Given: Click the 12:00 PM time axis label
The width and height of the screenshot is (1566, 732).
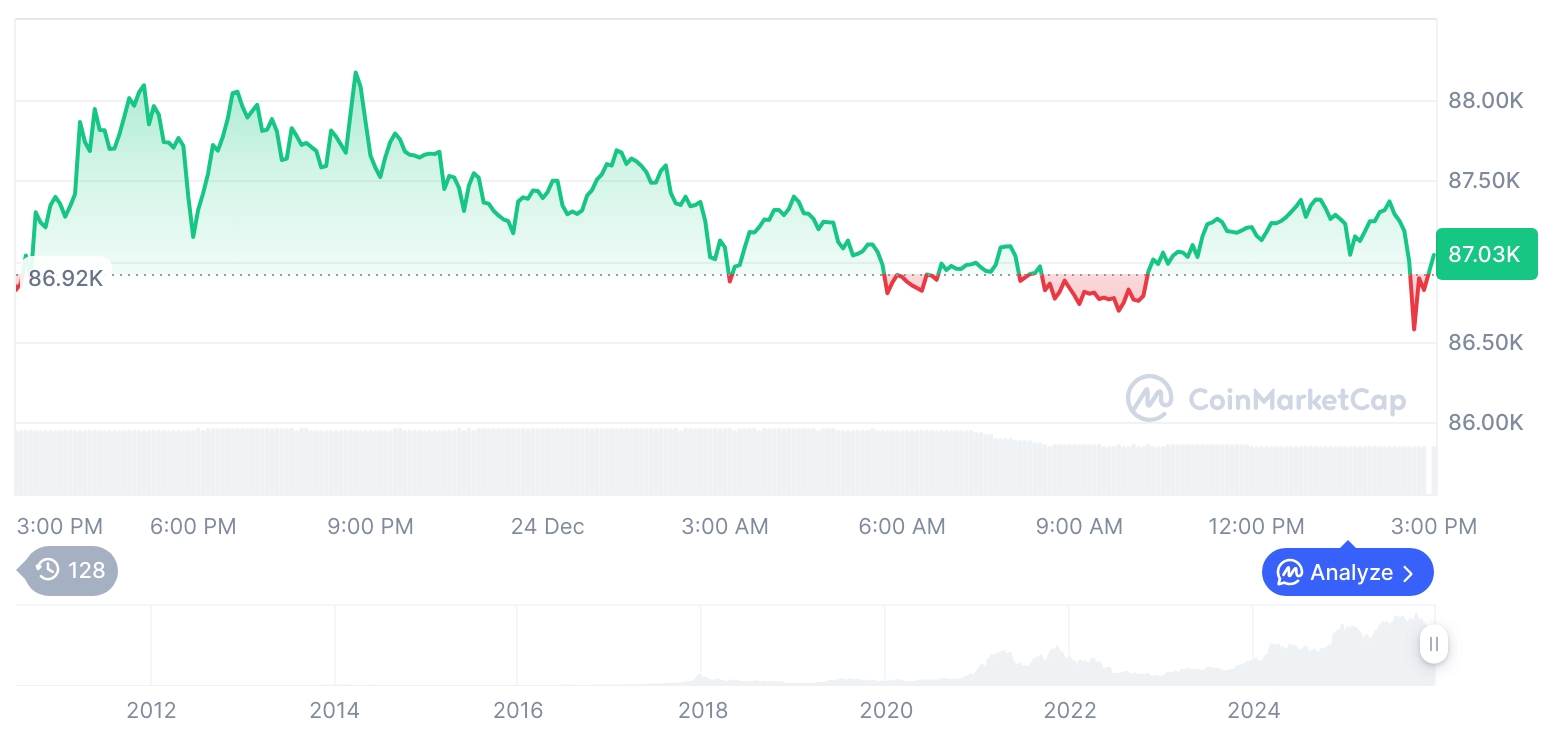Looking at the screenshot, I should coord(1256,526).
